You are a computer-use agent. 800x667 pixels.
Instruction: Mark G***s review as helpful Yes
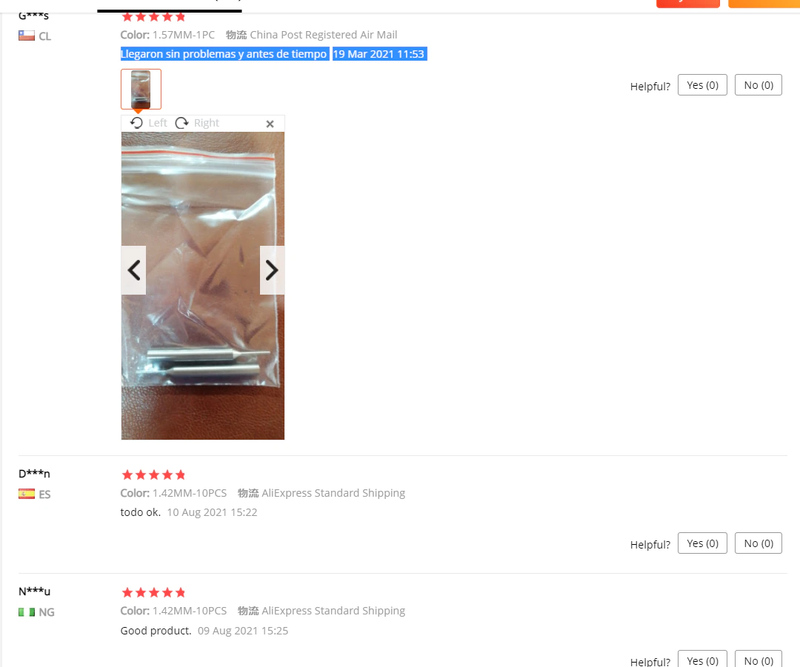point(702,85)
